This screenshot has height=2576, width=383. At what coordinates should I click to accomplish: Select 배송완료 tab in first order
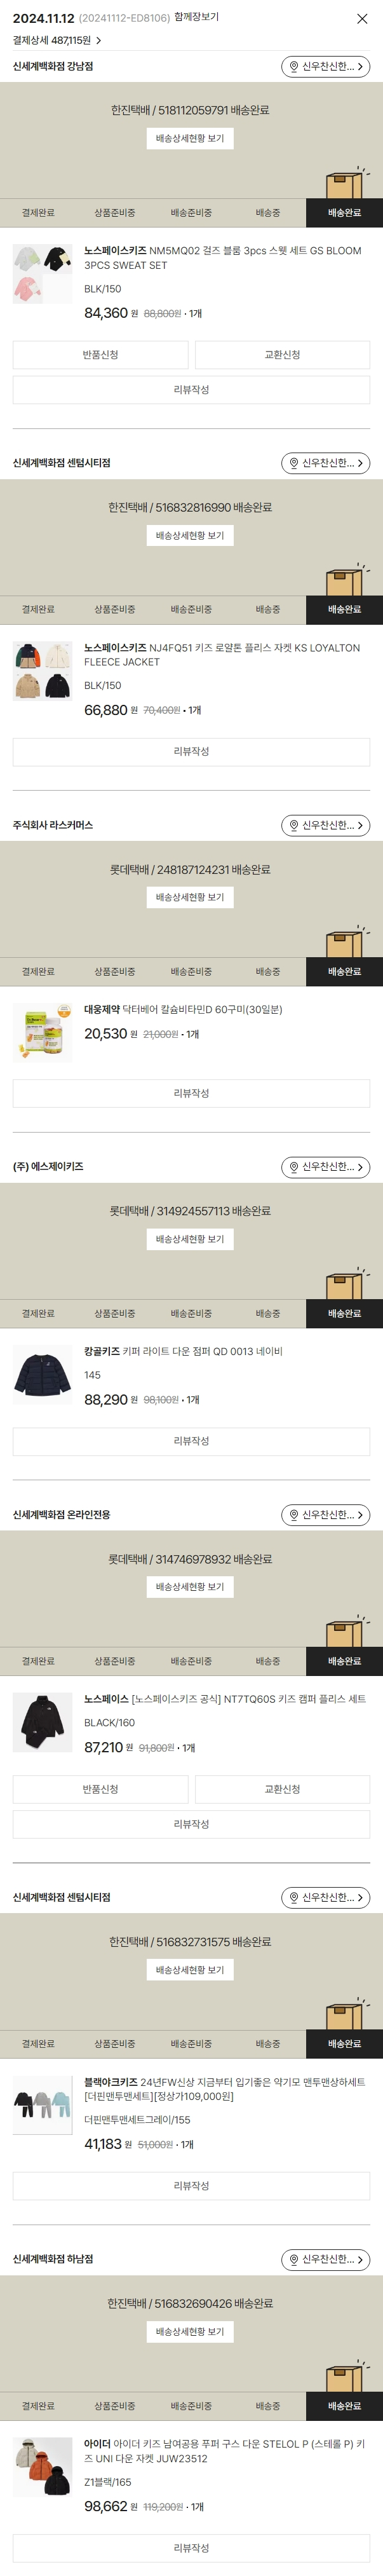coord(344,213)
